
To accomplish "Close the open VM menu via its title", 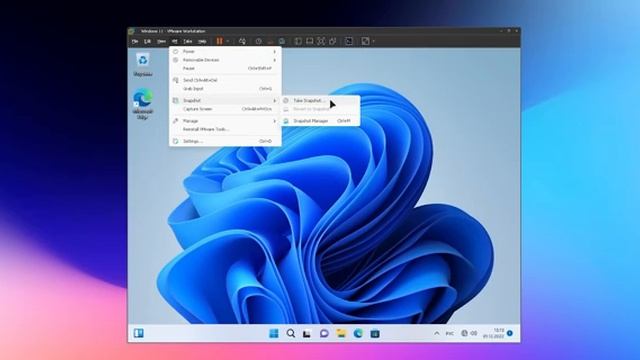I will coord(174,41).
